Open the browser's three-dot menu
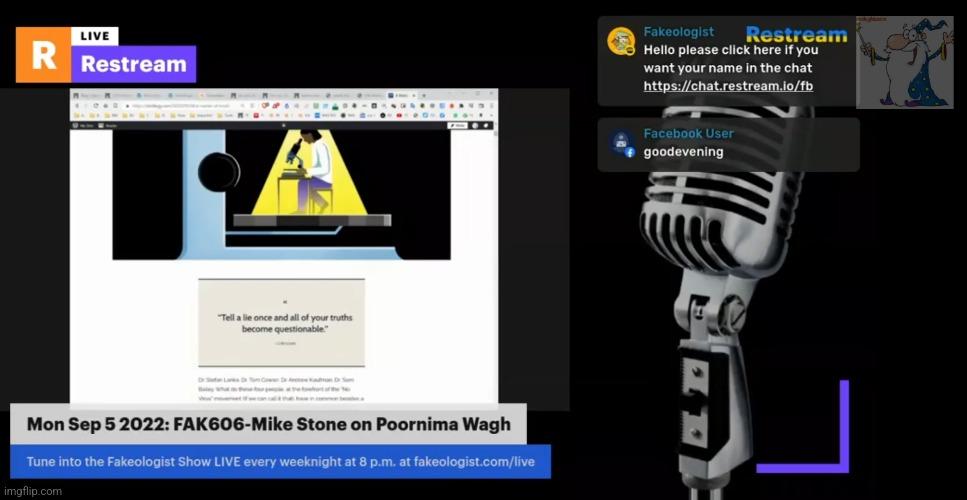 click(x=492, y=105)
